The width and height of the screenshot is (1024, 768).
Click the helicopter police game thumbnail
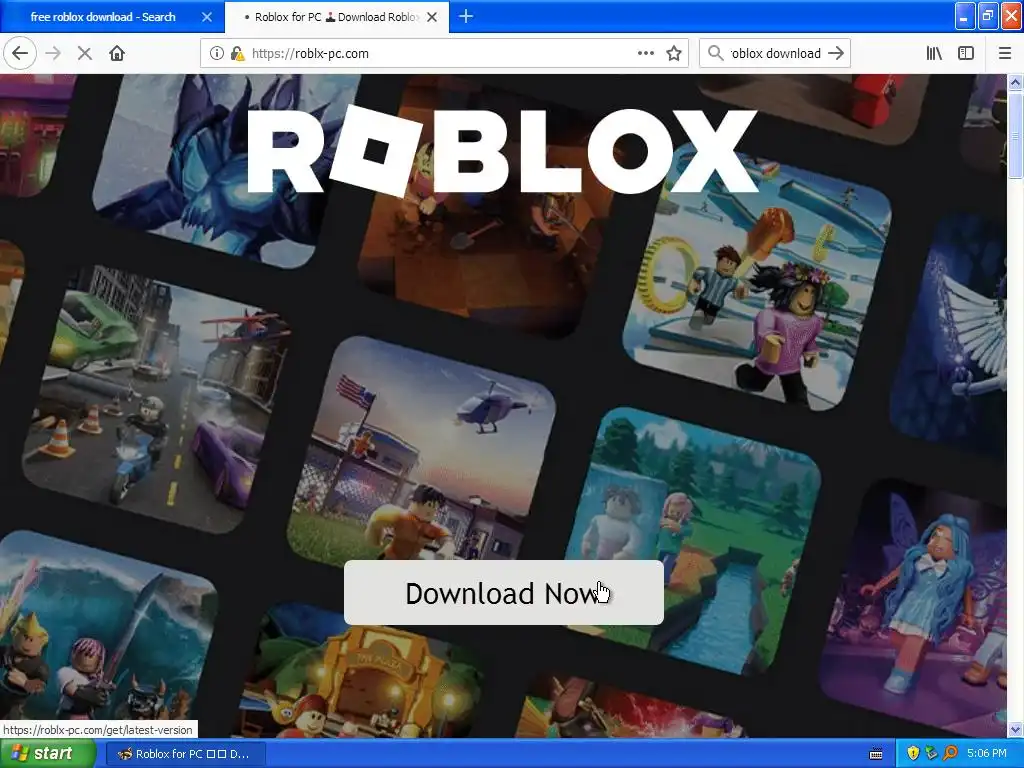tap(422, 451)
